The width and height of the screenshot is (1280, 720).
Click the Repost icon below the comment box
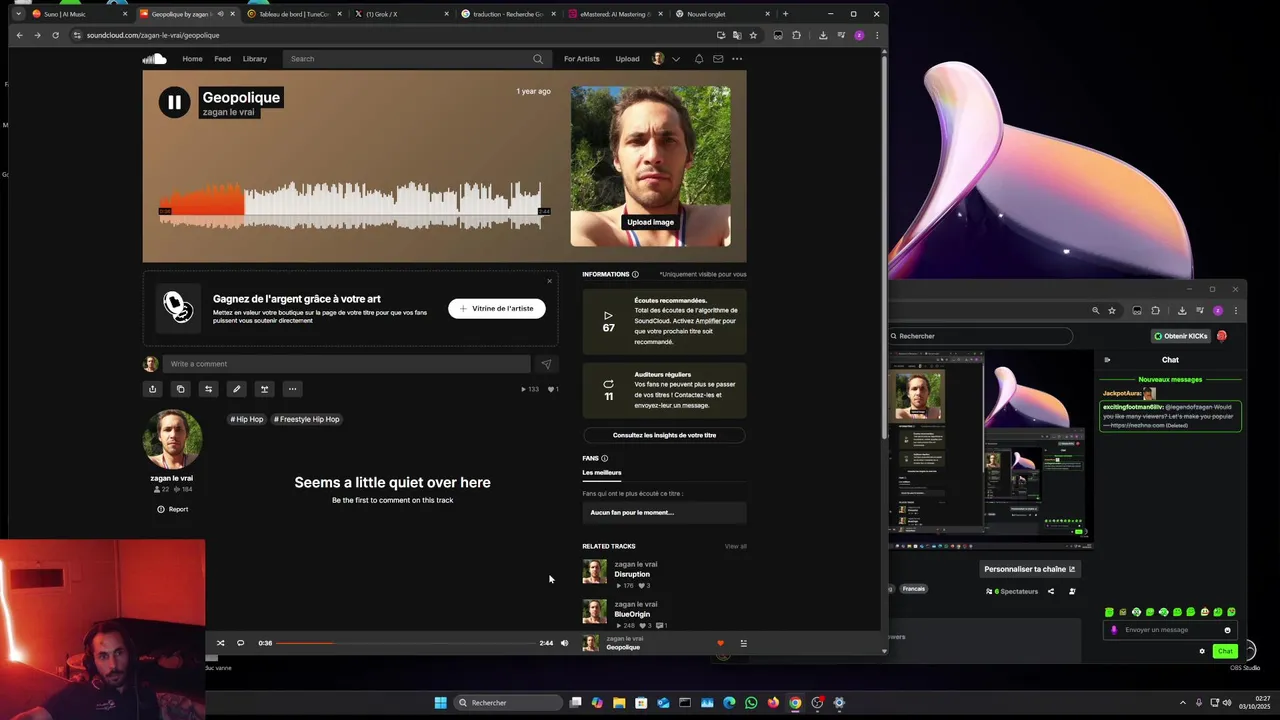[x=209, y=389]
